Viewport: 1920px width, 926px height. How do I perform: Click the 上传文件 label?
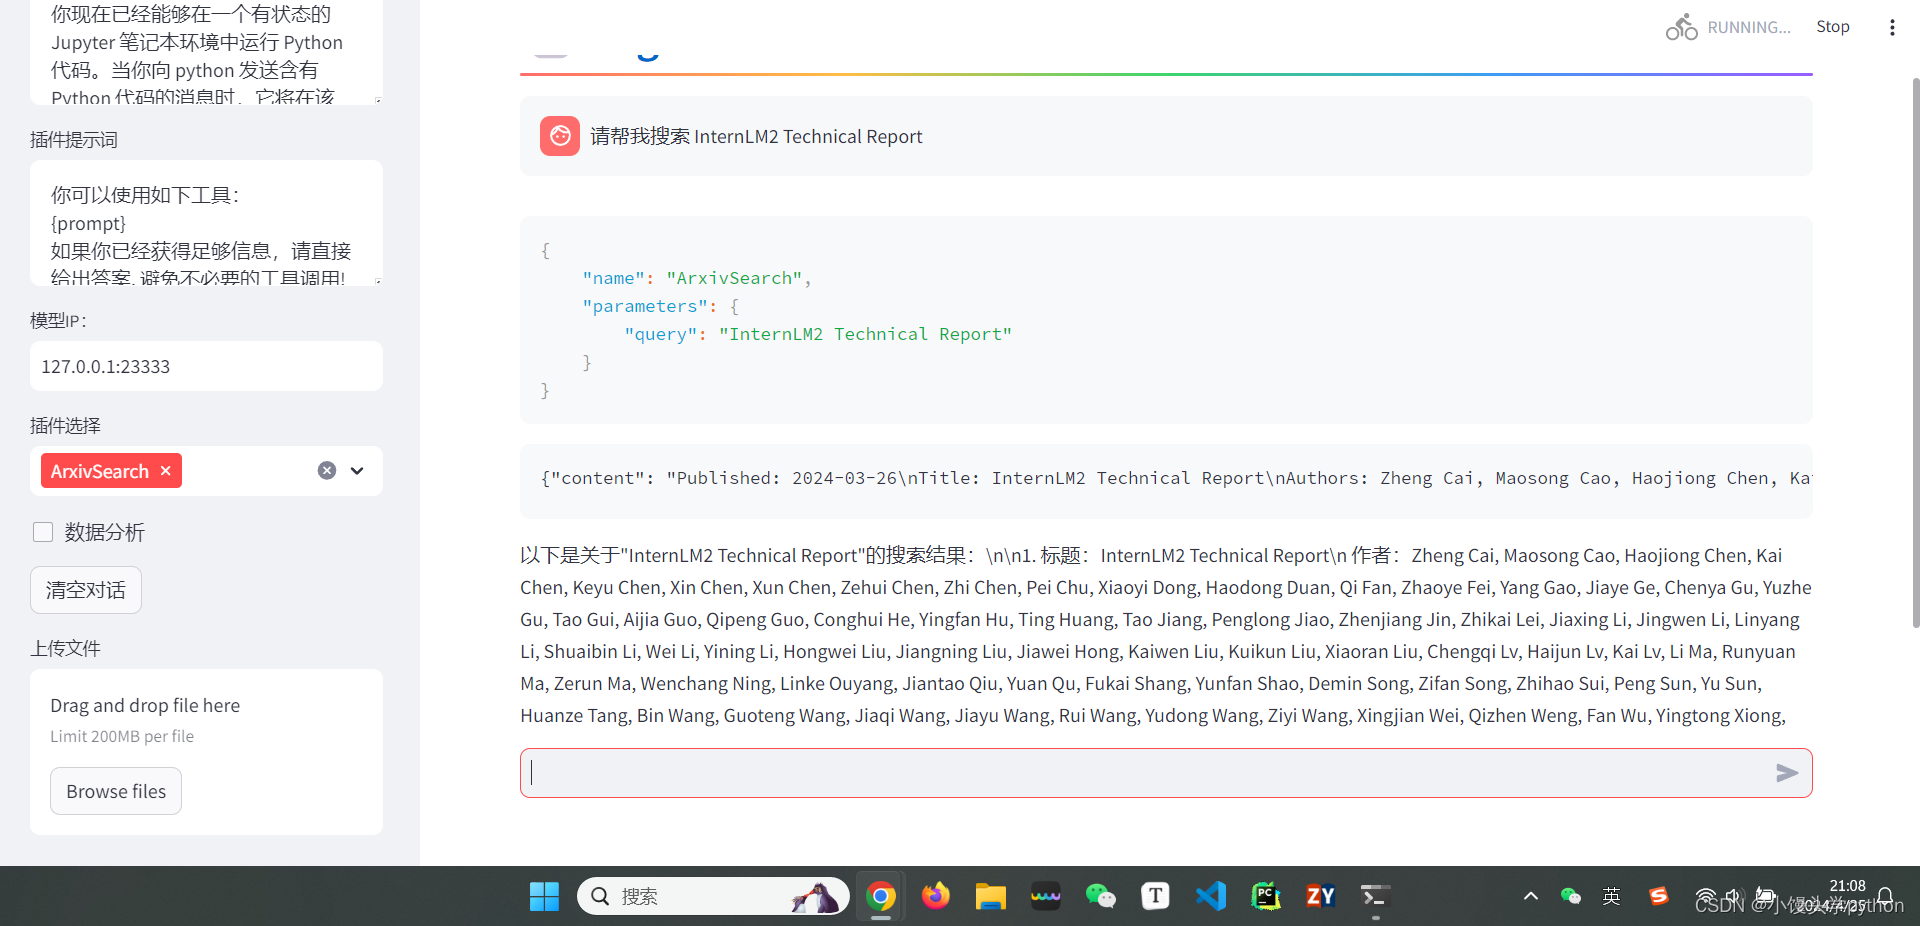tap(65, 648)
